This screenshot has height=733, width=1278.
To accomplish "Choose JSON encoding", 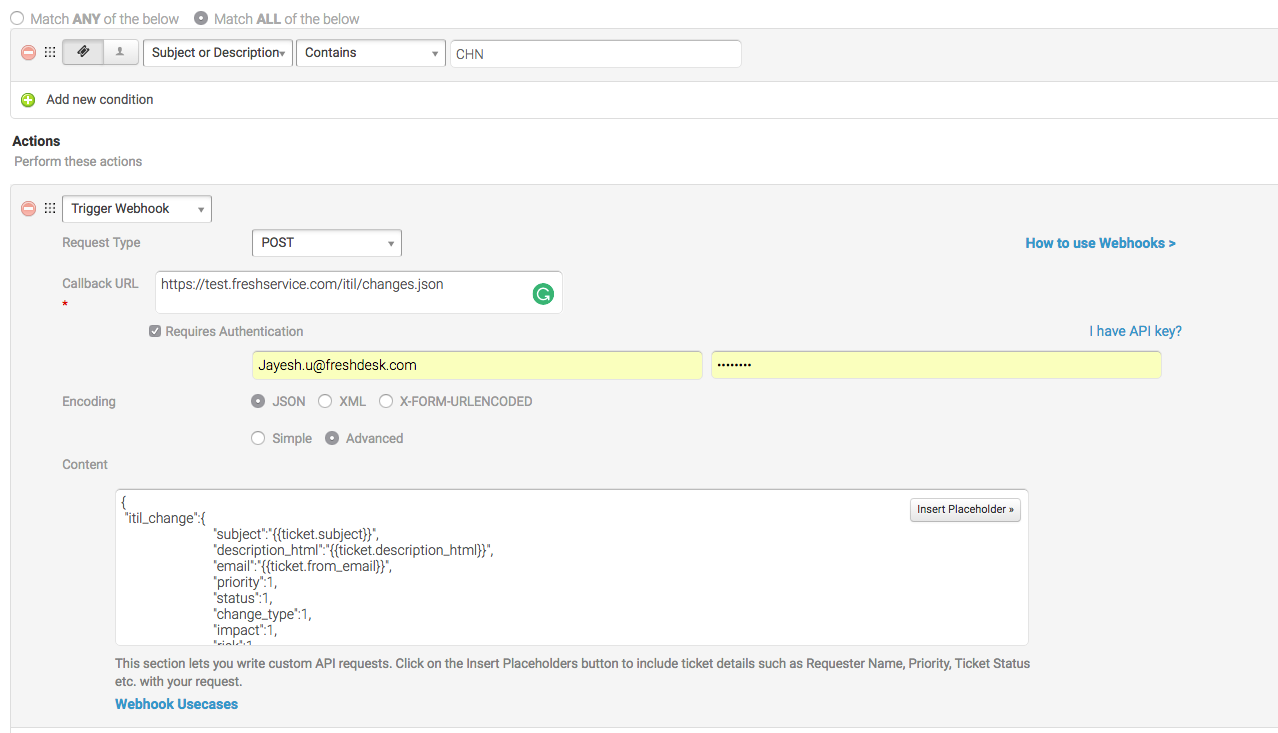I will coord(258,401).
